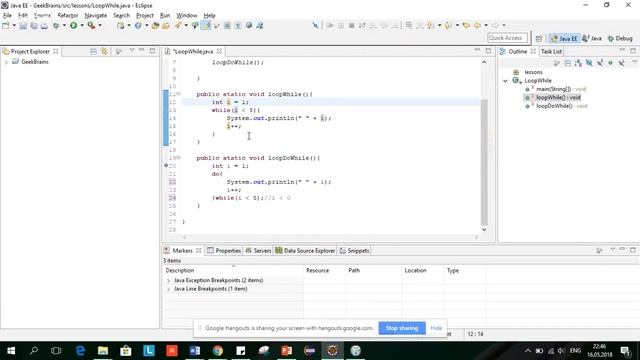Open the Project menu
The height and width of the screenshot is (360, 640).
click(x=145, y=16)
